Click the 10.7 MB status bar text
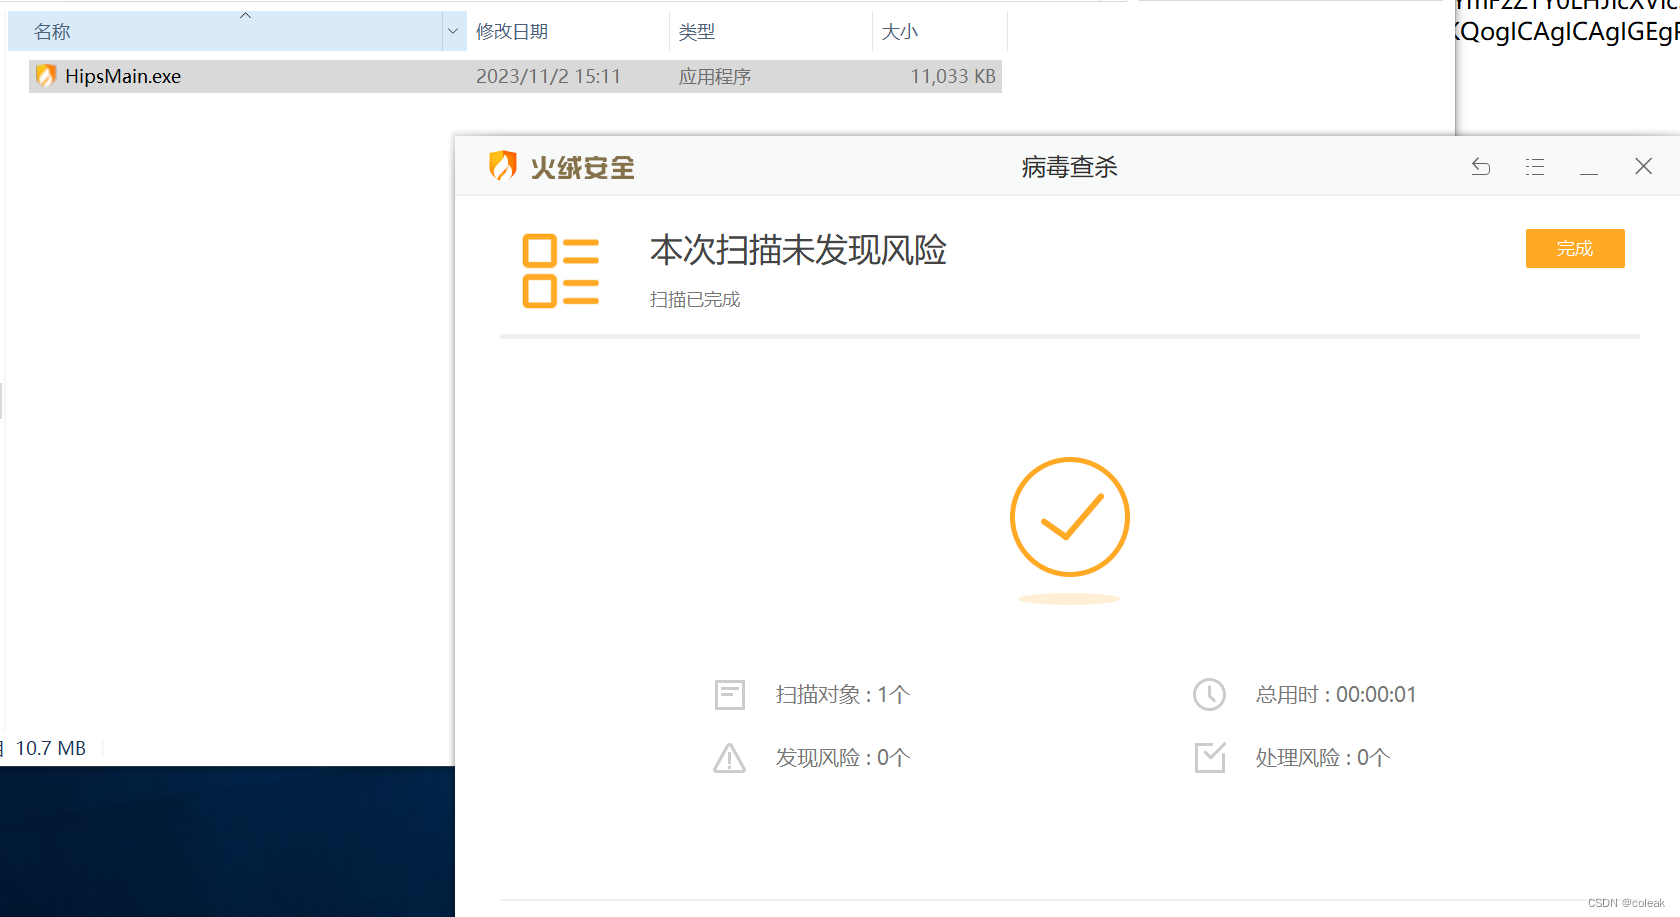Image resolution: width=1680 pixels, height=917 pixels. [50, 748]
